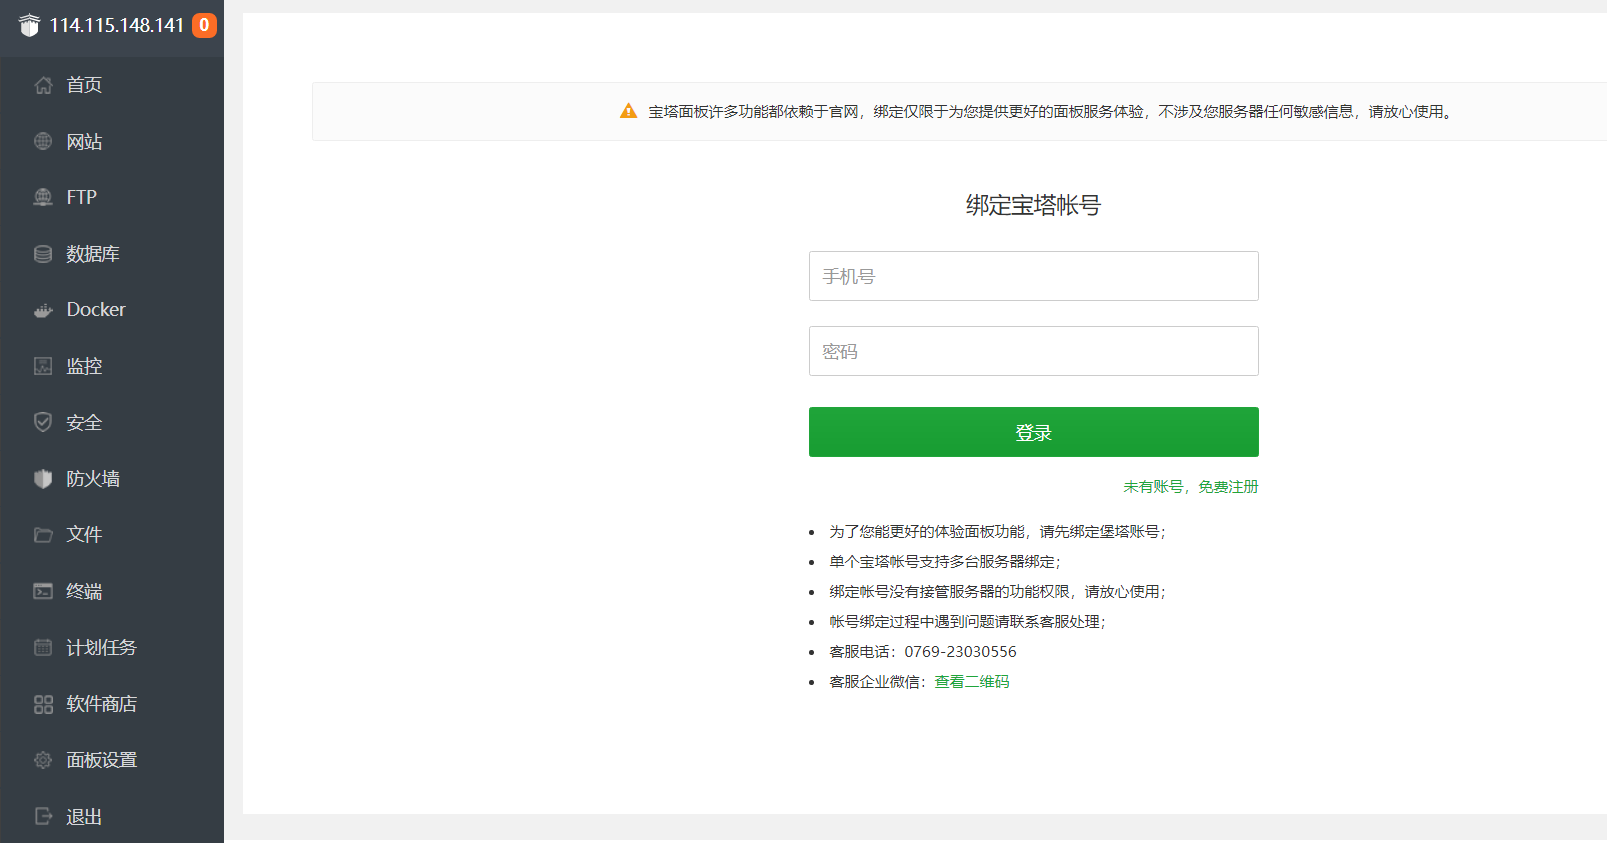Image resolution: width=1607 pixels, height=843 pixels.
Task: Select the 退出 menu label
Action: pyautogui.click(x=84, y=816)
